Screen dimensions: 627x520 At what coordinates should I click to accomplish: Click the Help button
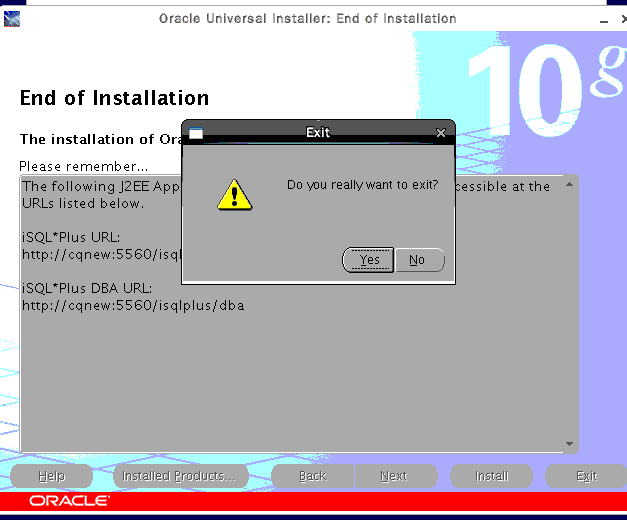52,476
